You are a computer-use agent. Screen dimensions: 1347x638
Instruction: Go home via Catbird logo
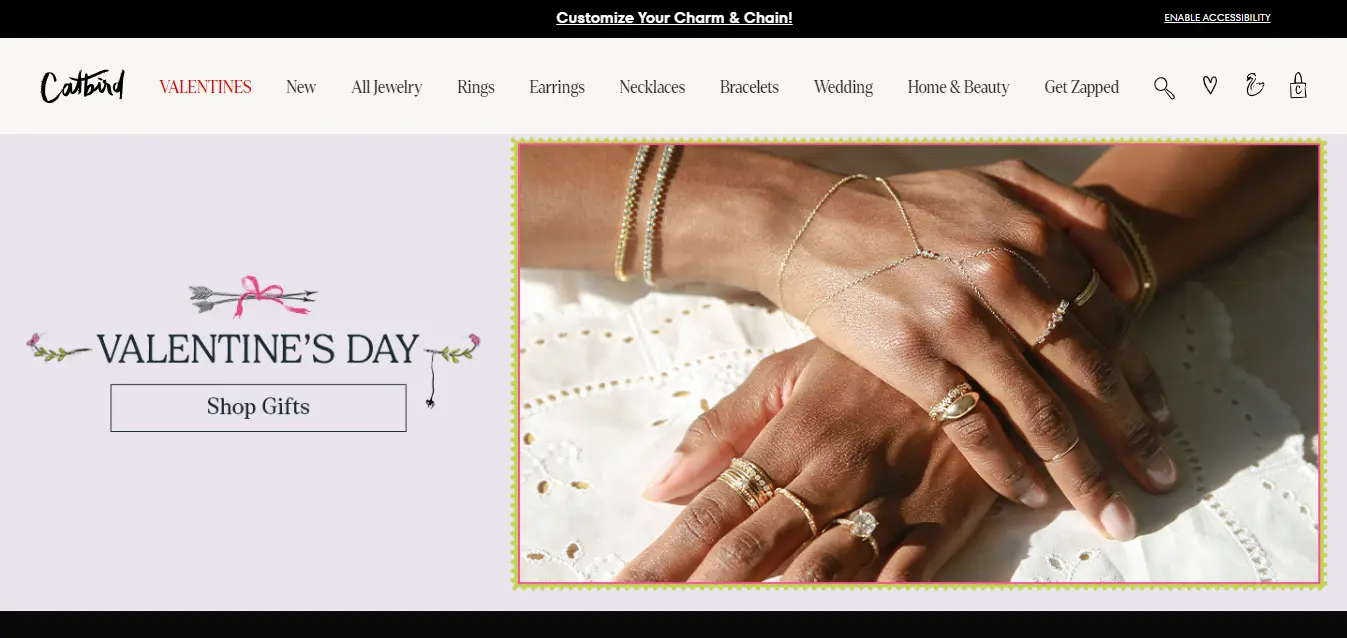(x=82, y=86)
